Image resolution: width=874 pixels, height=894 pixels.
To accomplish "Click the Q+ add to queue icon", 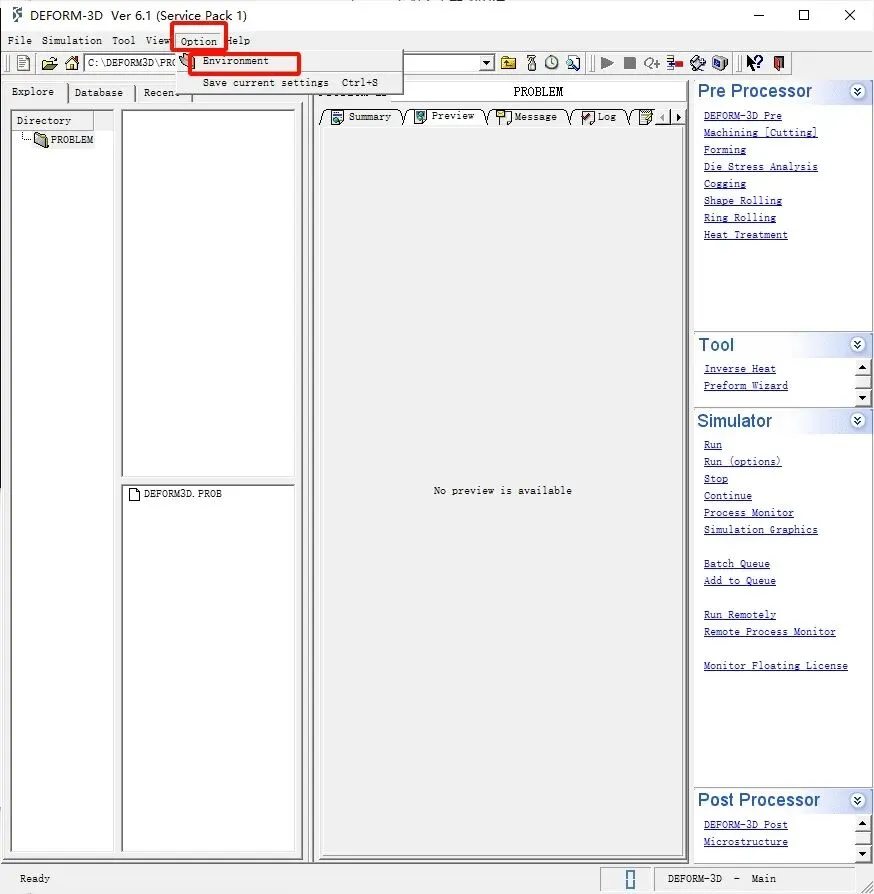I will pyautogui.click(x=652, y=63).
